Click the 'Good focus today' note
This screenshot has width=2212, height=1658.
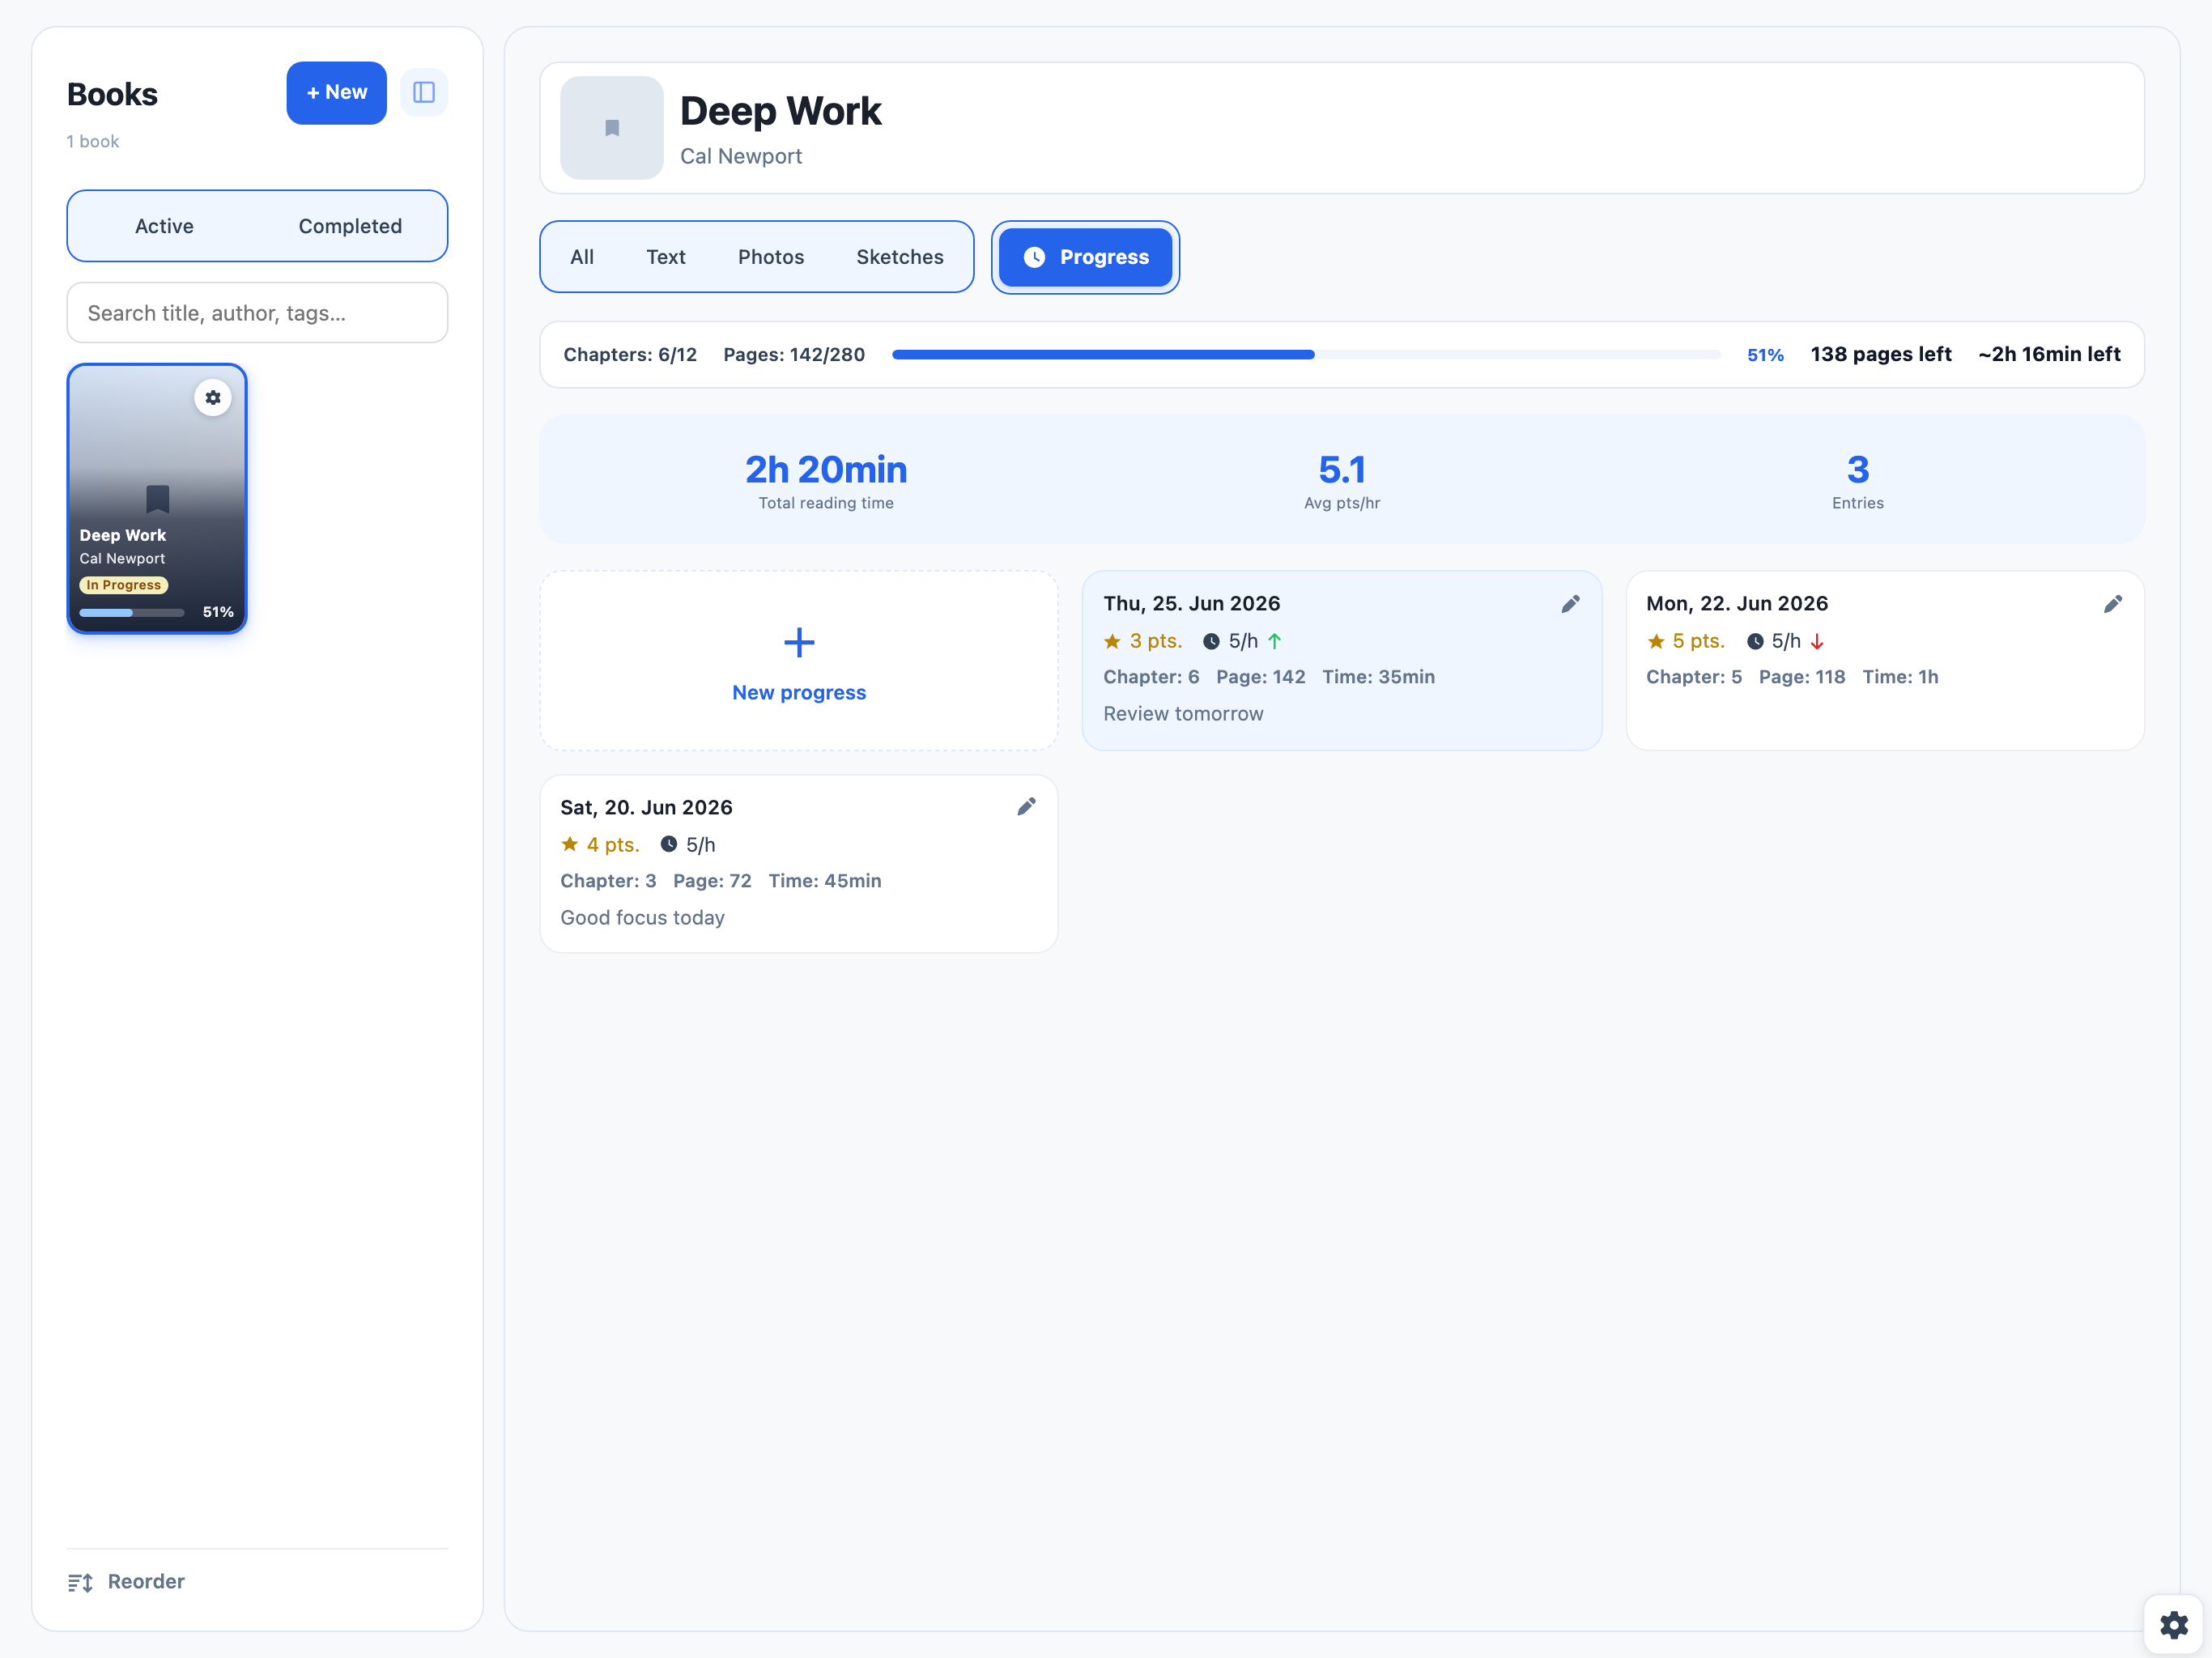pyautogui.click(x=643, y=917)
